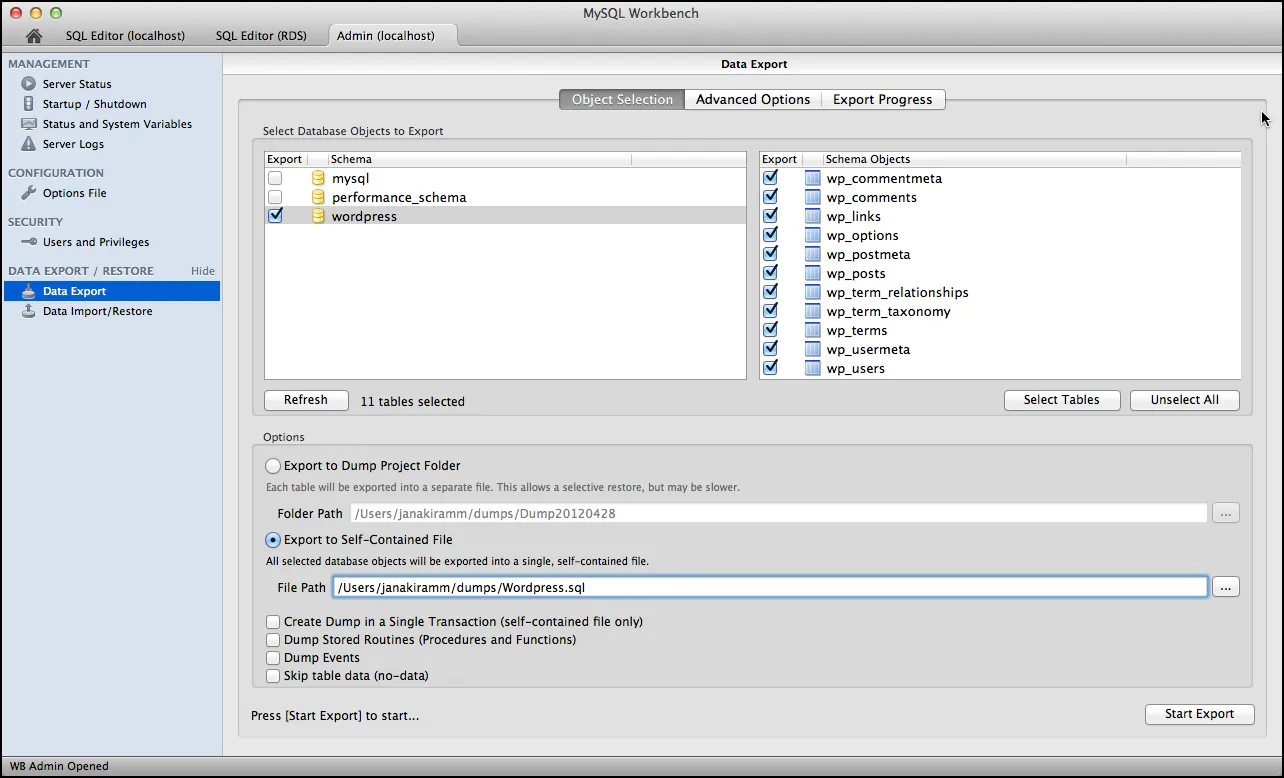Select the wp_options table name
Screen dimensions: 1284x778
(x=862, y=235)
